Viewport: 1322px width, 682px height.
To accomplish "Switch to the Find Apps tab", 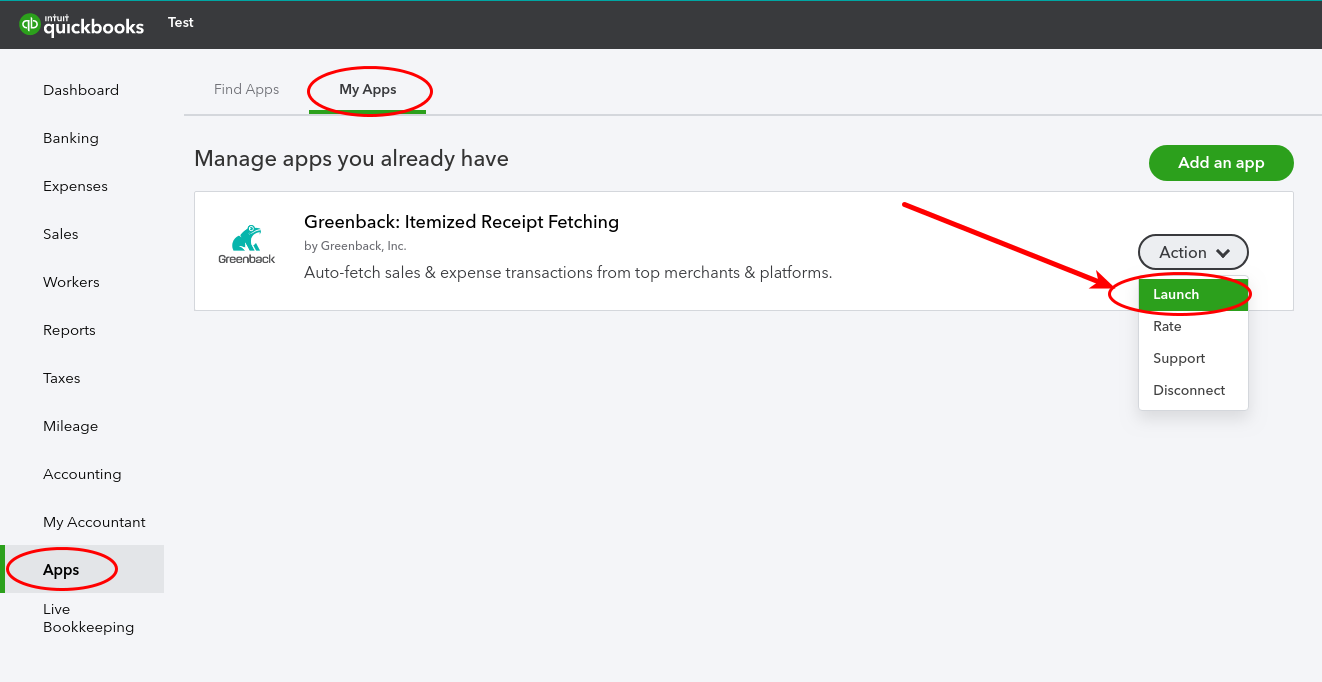I will point(246,89).
